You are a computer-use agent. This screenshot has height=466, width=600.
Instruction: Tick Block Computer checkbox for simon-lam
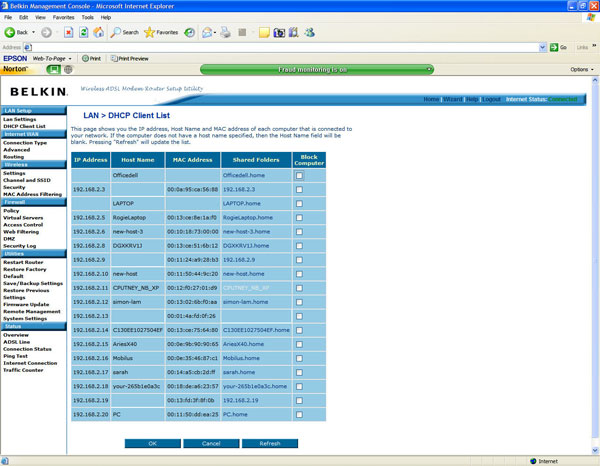[299, 301]
